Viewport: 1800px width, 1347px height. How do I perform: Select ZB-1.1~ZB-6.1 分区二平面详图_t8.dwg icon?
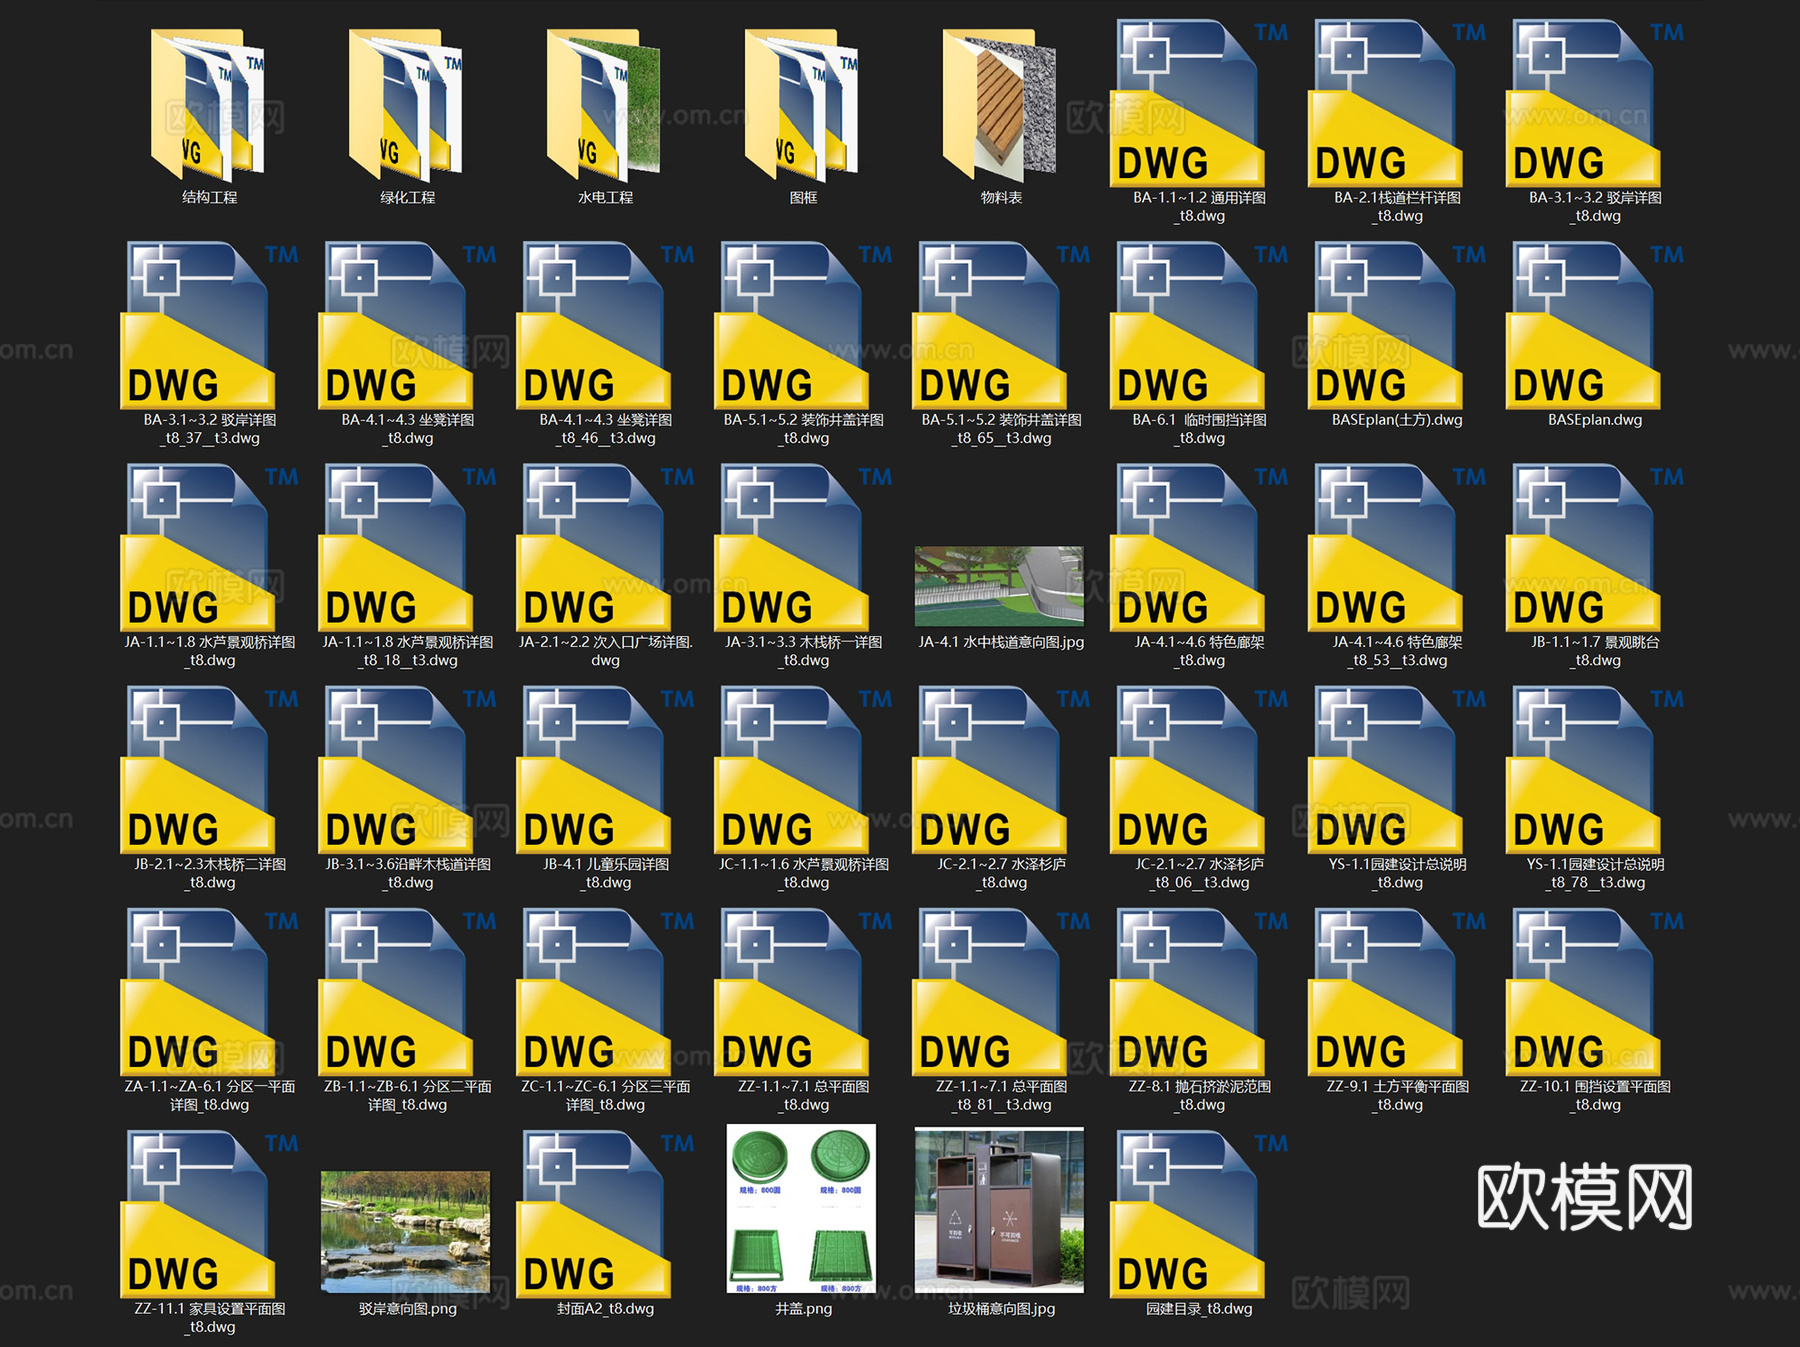406,991
